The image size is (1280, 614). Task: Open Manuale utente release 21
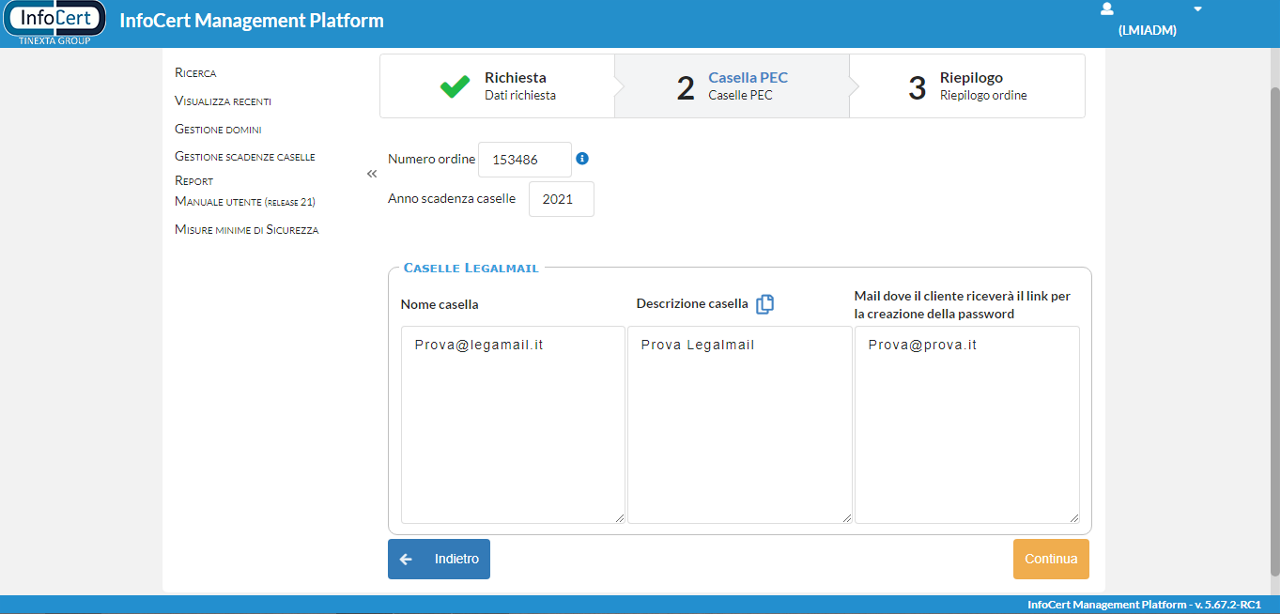(245, 202)
